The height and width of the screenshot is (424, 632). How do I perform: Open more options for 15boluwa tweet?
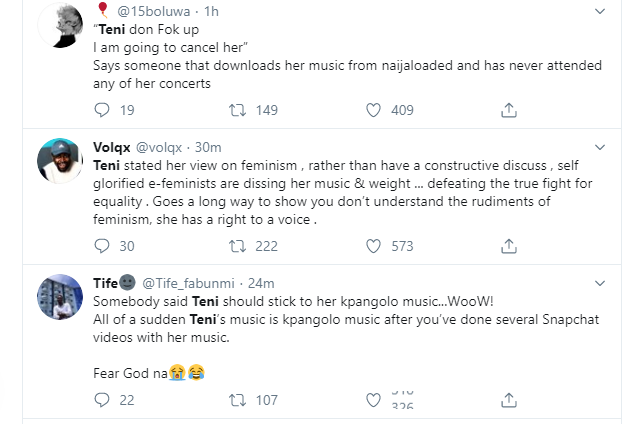tap(600, 12)
